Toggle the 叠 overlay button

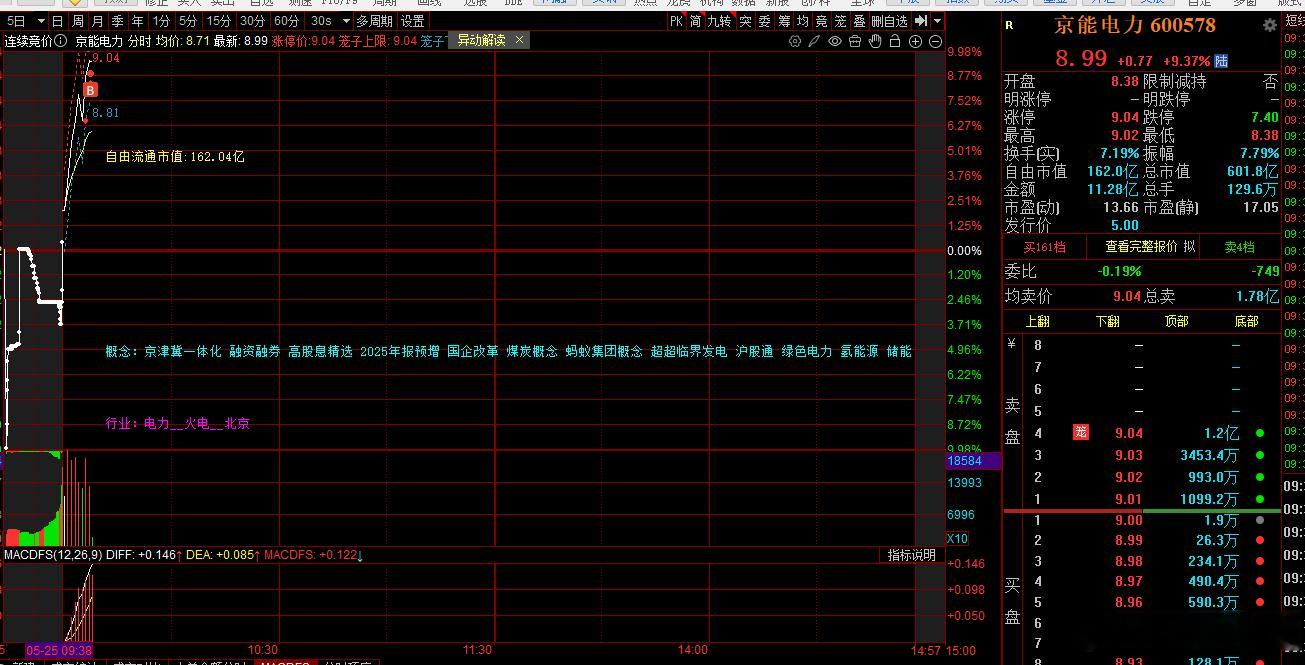(x=859, y=21)
